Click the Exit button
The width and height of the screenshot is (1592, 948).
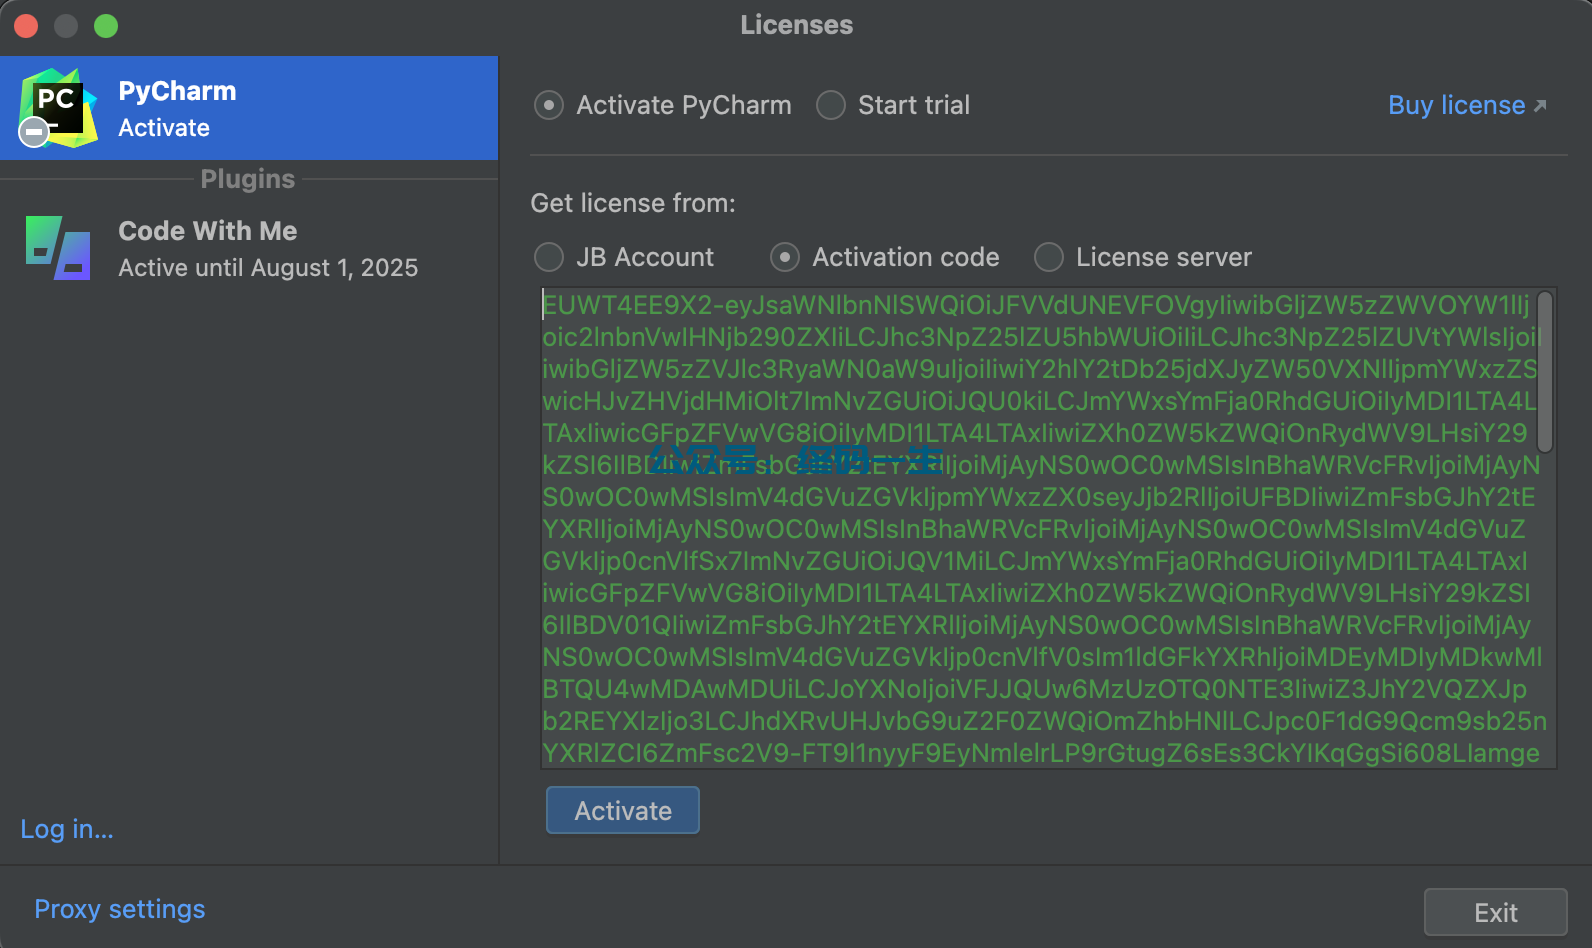tap(1496, 912)
